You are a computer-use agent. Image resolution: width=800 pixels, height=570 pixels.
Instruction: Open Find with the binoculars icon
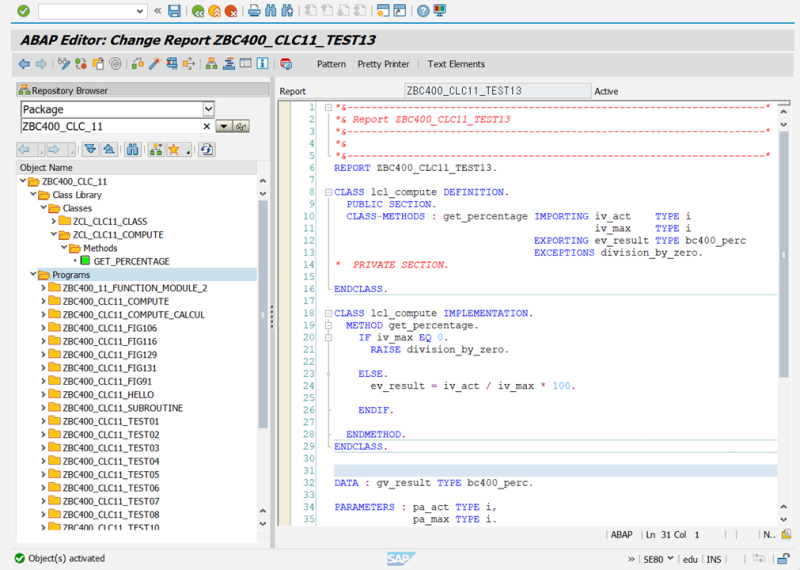point(270,11)
